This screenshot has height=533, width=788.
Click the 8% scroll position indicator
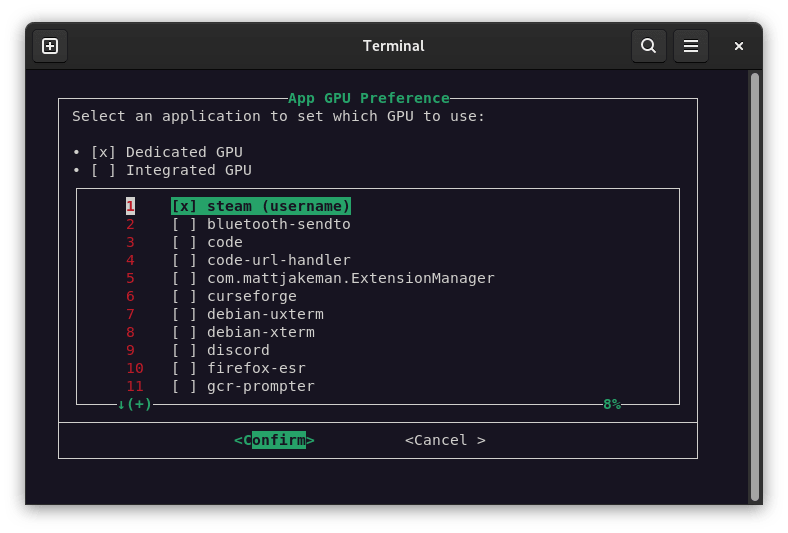(611, 404)
